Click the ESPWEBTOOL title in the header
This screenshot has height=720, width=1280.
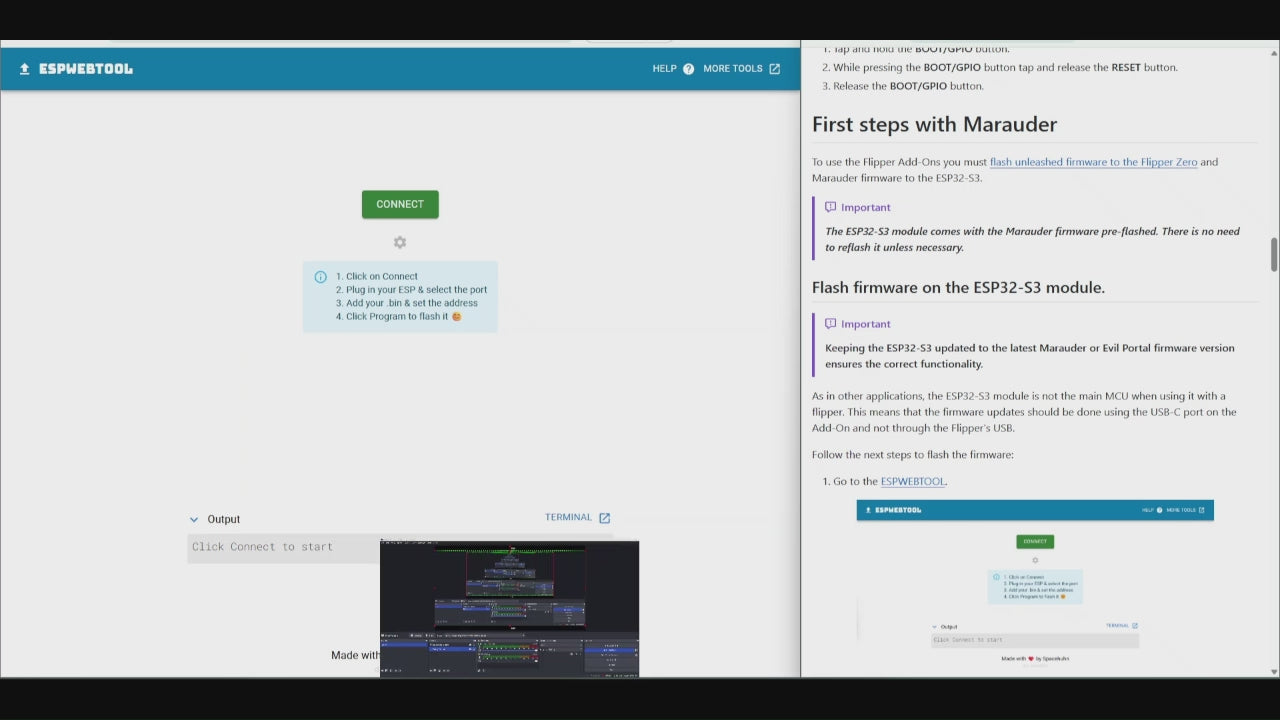coord(86,69)
